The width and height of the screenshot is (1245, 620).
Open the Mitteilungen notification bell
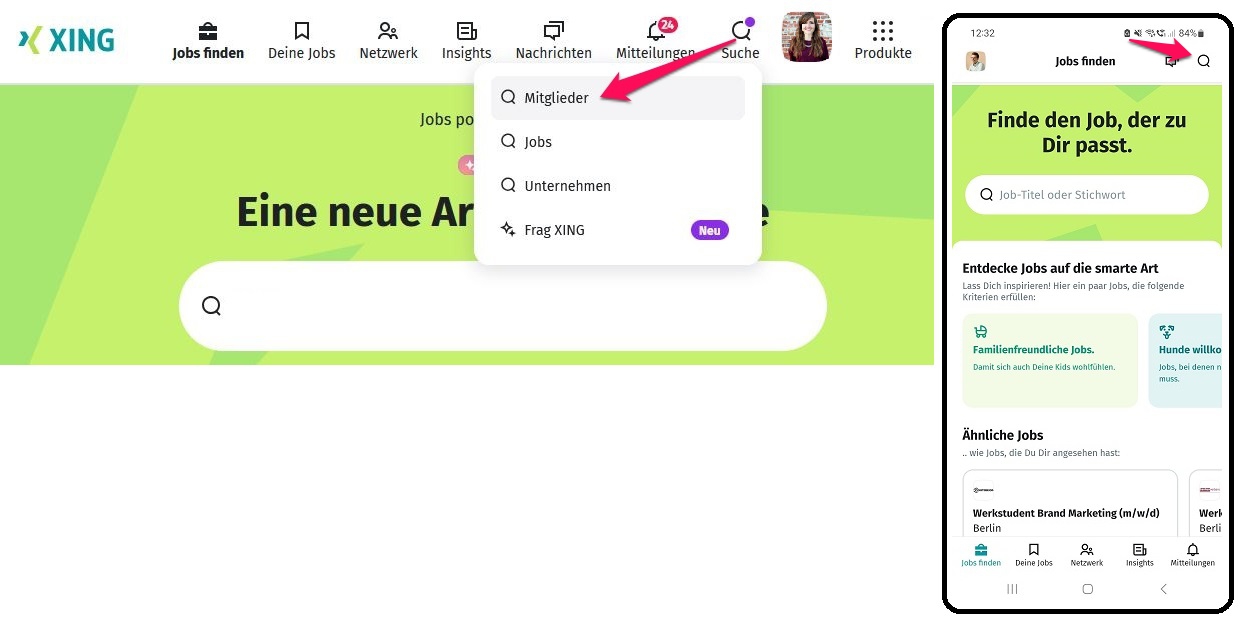655,33
